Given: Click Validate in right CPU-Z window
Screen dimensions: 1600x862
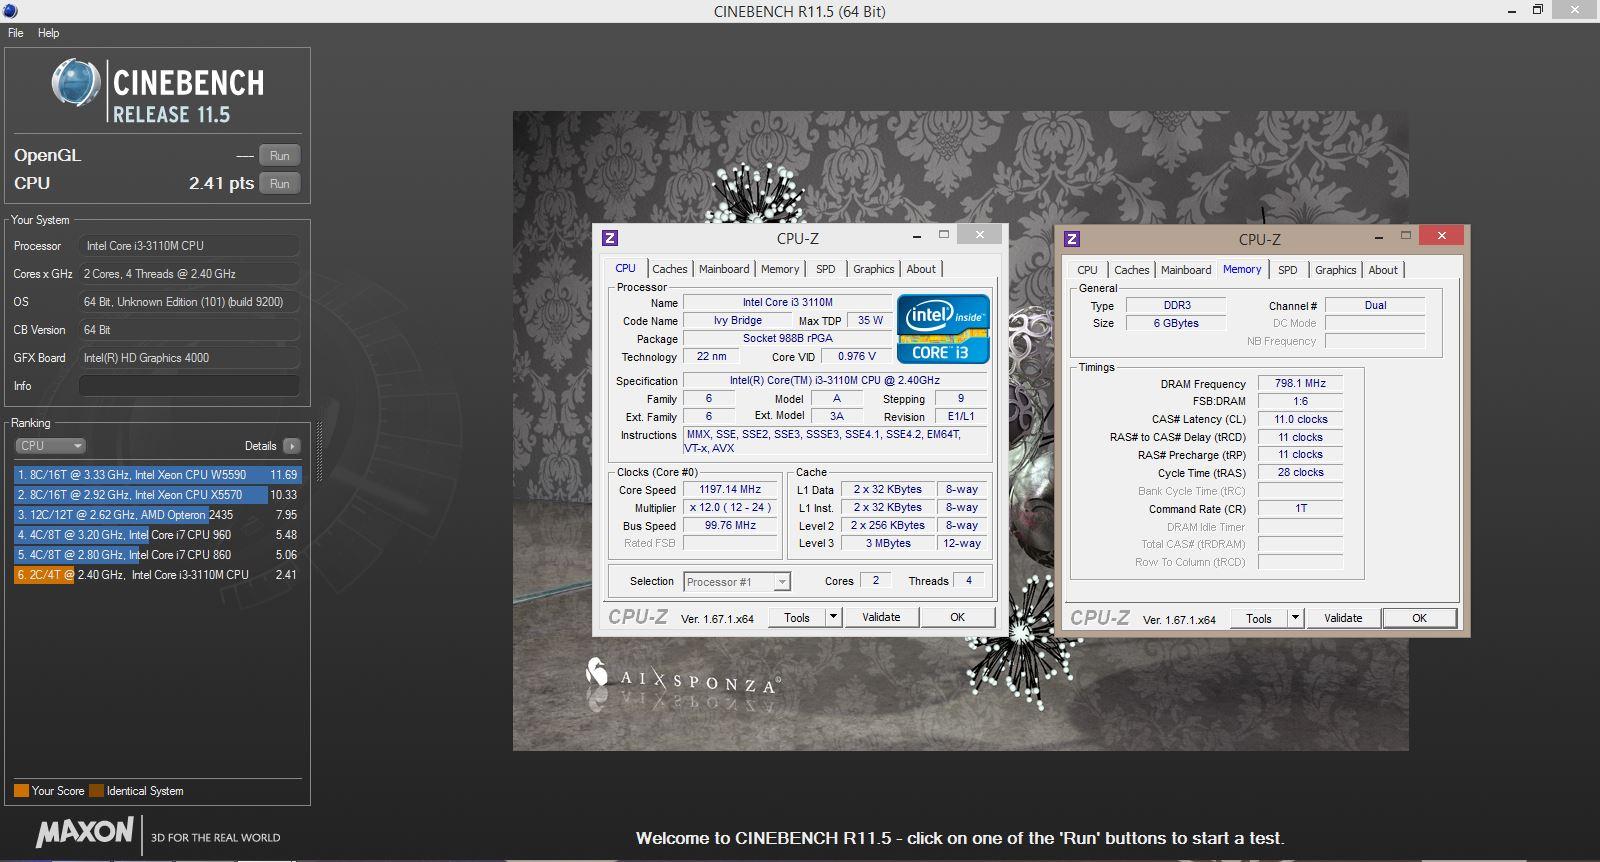Looking at the screenshot, I should pyautogui.click(x=1343, y=619).
